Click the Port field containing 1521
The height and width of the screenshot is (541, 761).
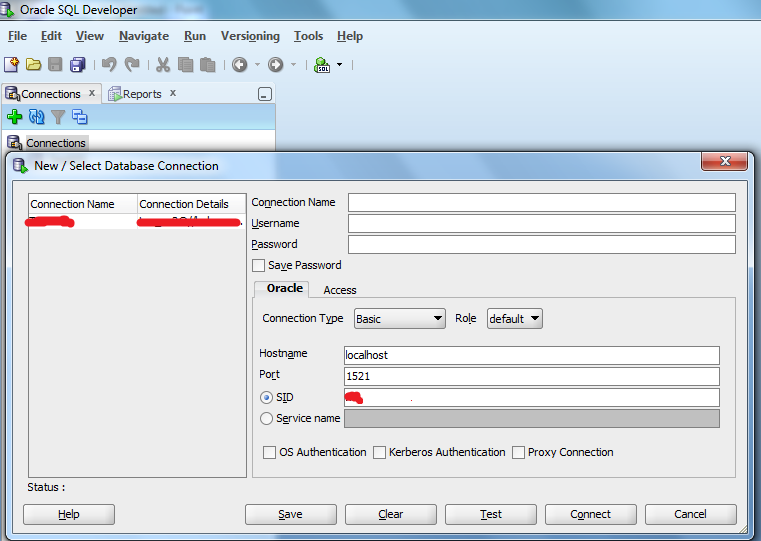click(x=531, y=376)
